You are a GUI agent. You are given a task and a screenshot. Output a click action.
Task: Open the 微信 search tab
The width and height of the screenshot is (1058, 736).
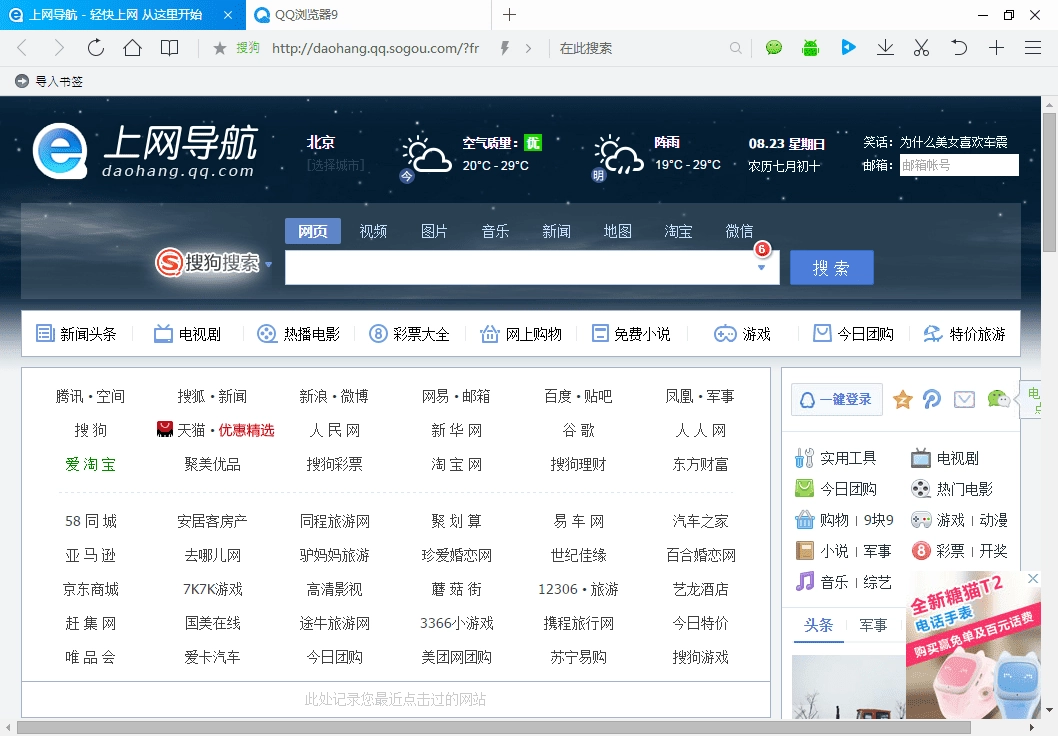click(x=739, y=231)
